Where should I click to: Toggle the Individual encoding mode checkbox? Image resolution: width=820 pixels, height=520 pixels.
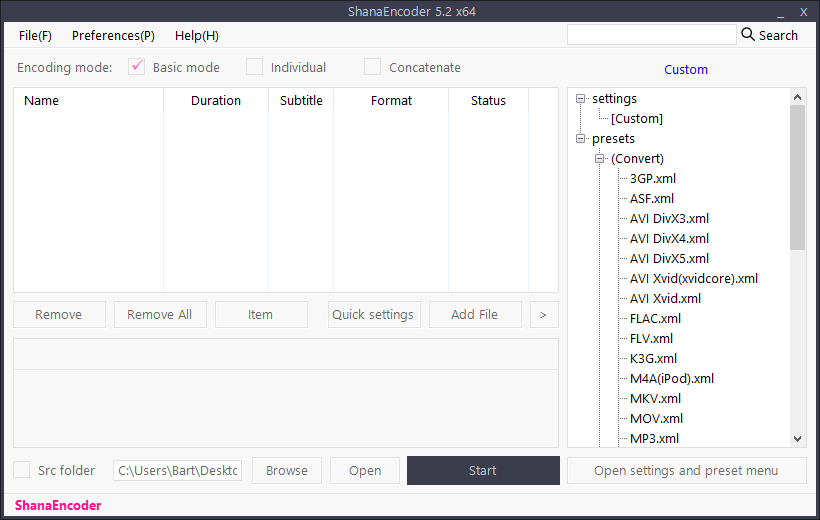coord(255,67)
